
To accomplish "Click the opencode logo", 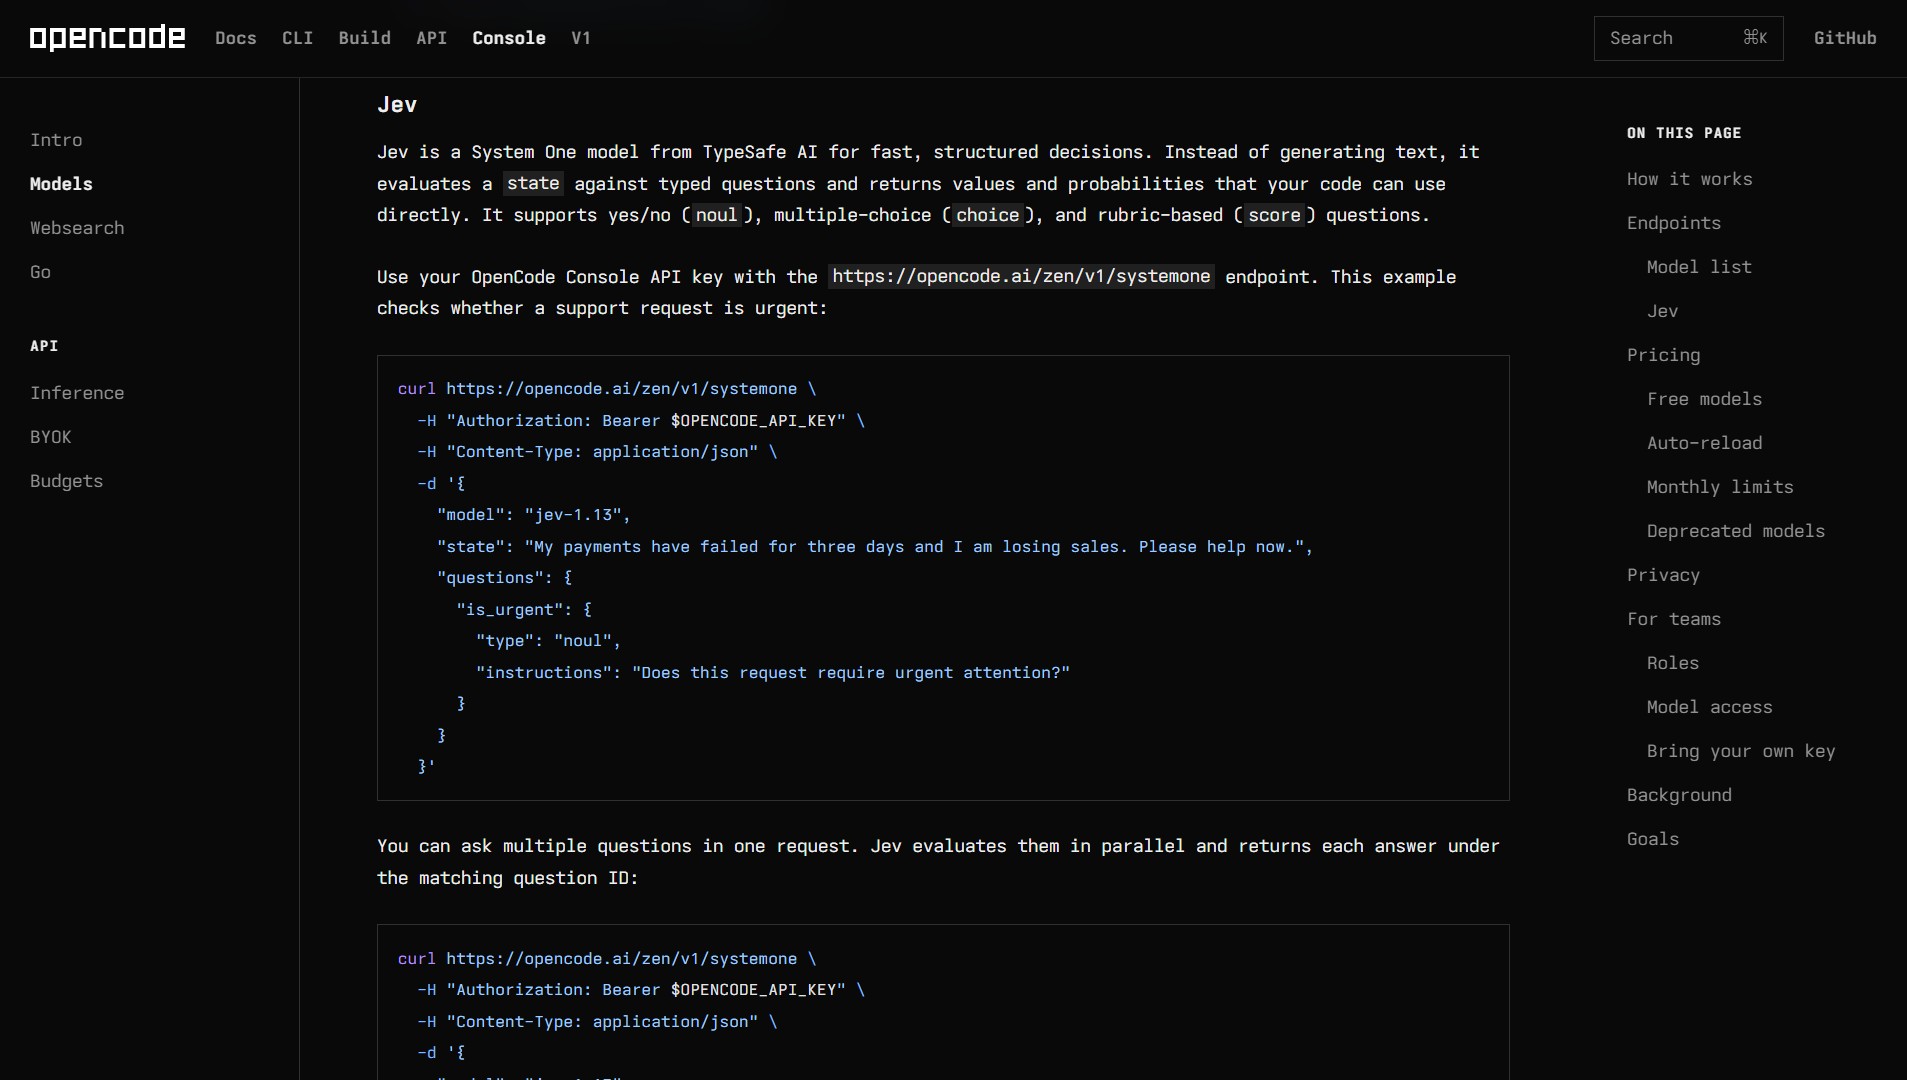I will (107, 38).
